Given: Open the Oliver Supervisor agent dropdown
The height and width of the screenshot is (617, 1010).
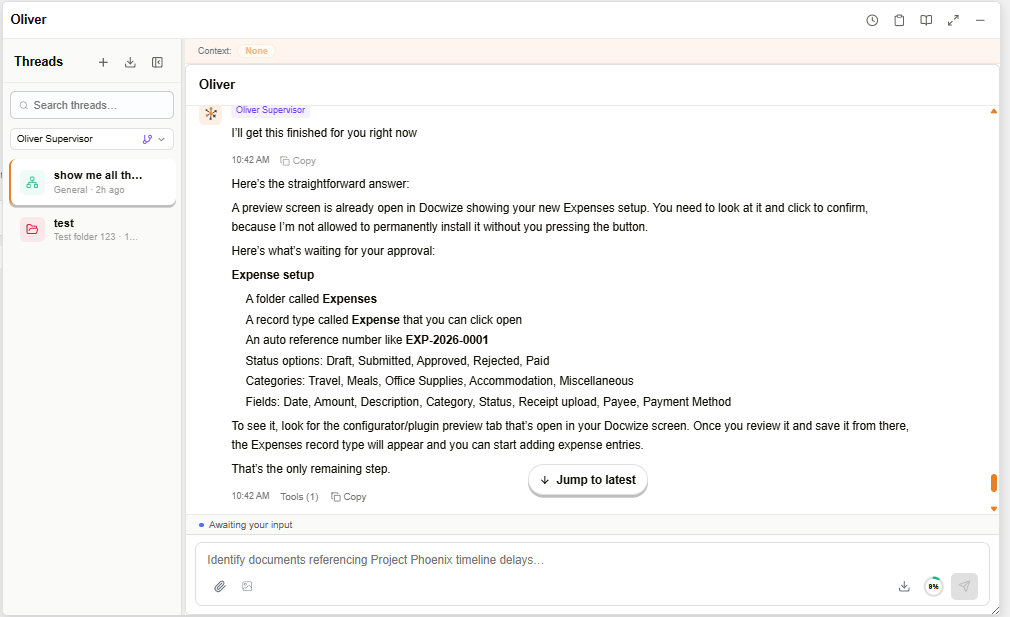Looking at the screenshot, I should tap(92, 139).
